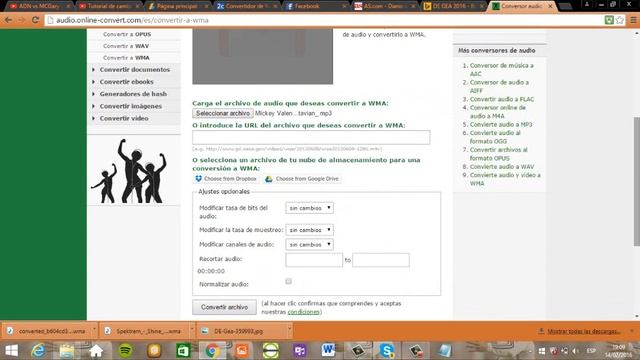Click the white house icon in the taskbar
This screenshot has height=360, width=640.
click(x=96, y=350)
